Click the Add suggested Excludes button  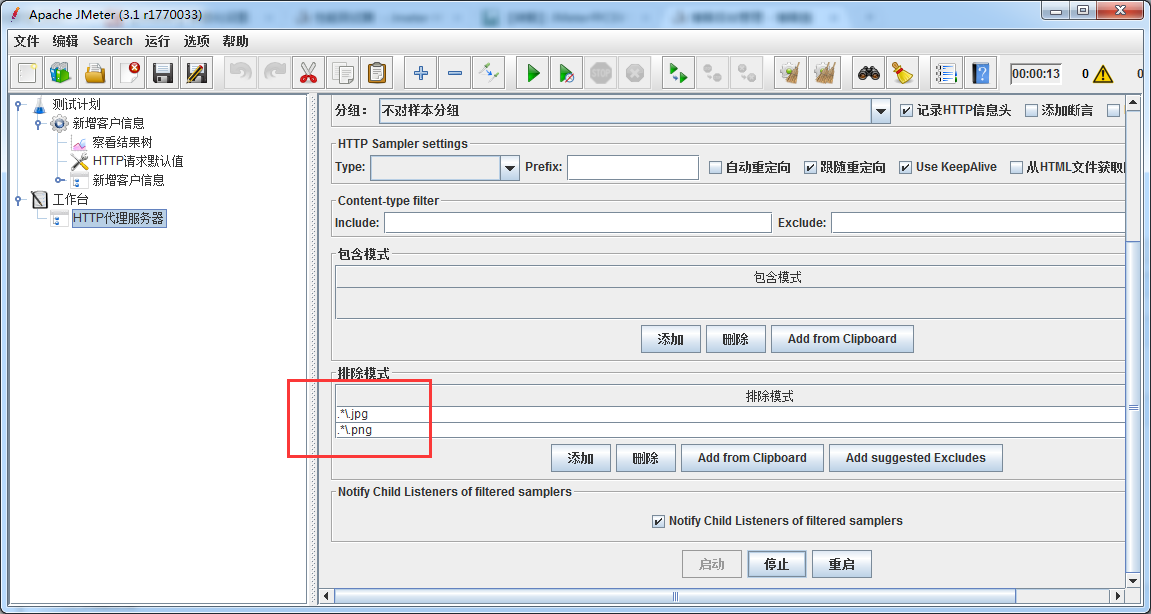pyautogui.click(x=915, y=458)
